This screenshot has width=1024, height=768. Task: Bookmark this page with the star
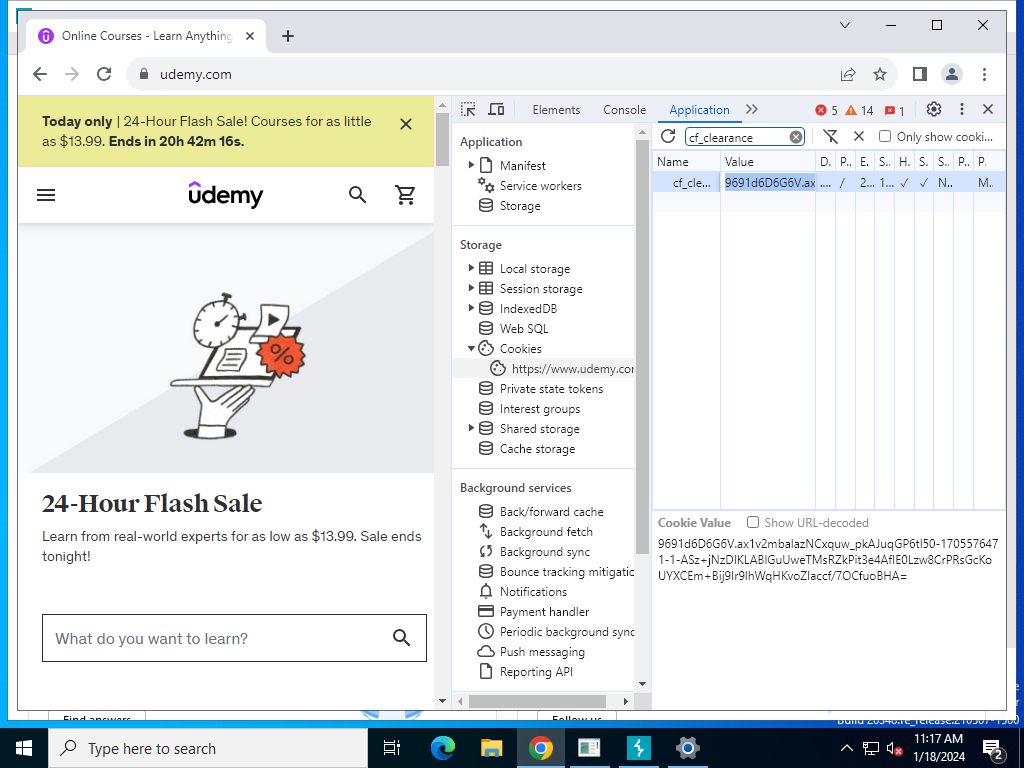tap(880, 74)
